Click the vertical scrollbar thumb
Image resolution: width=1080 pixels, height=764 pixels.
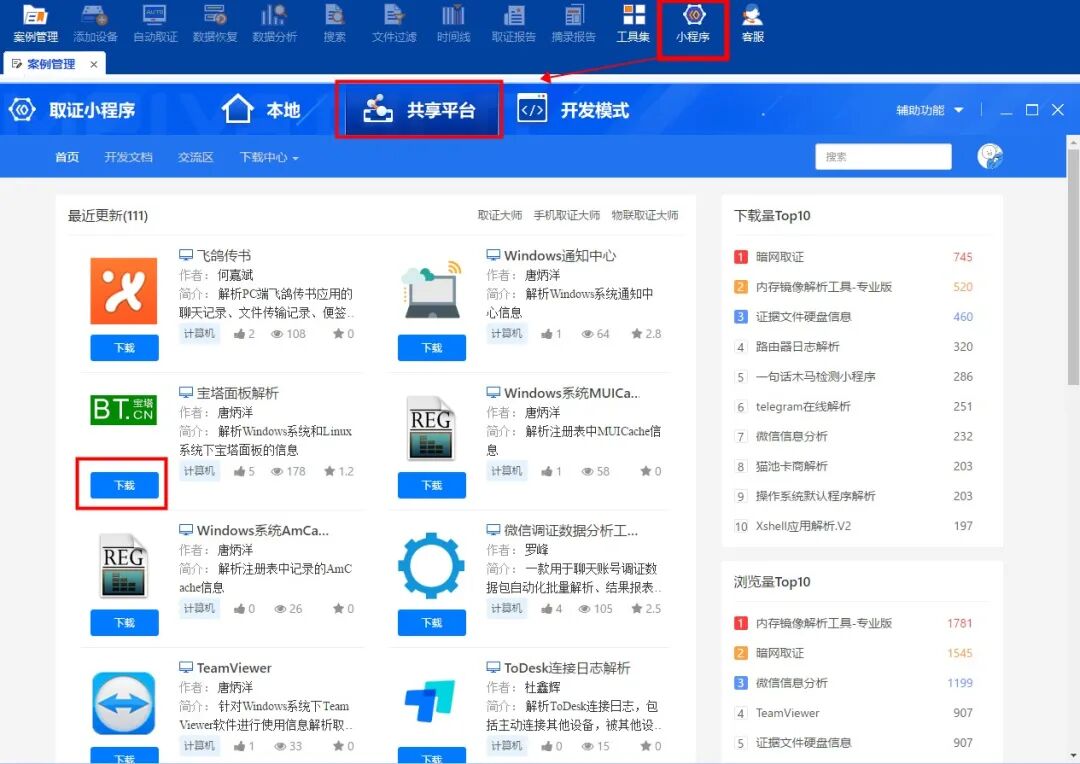click(x=1073, y=265)
